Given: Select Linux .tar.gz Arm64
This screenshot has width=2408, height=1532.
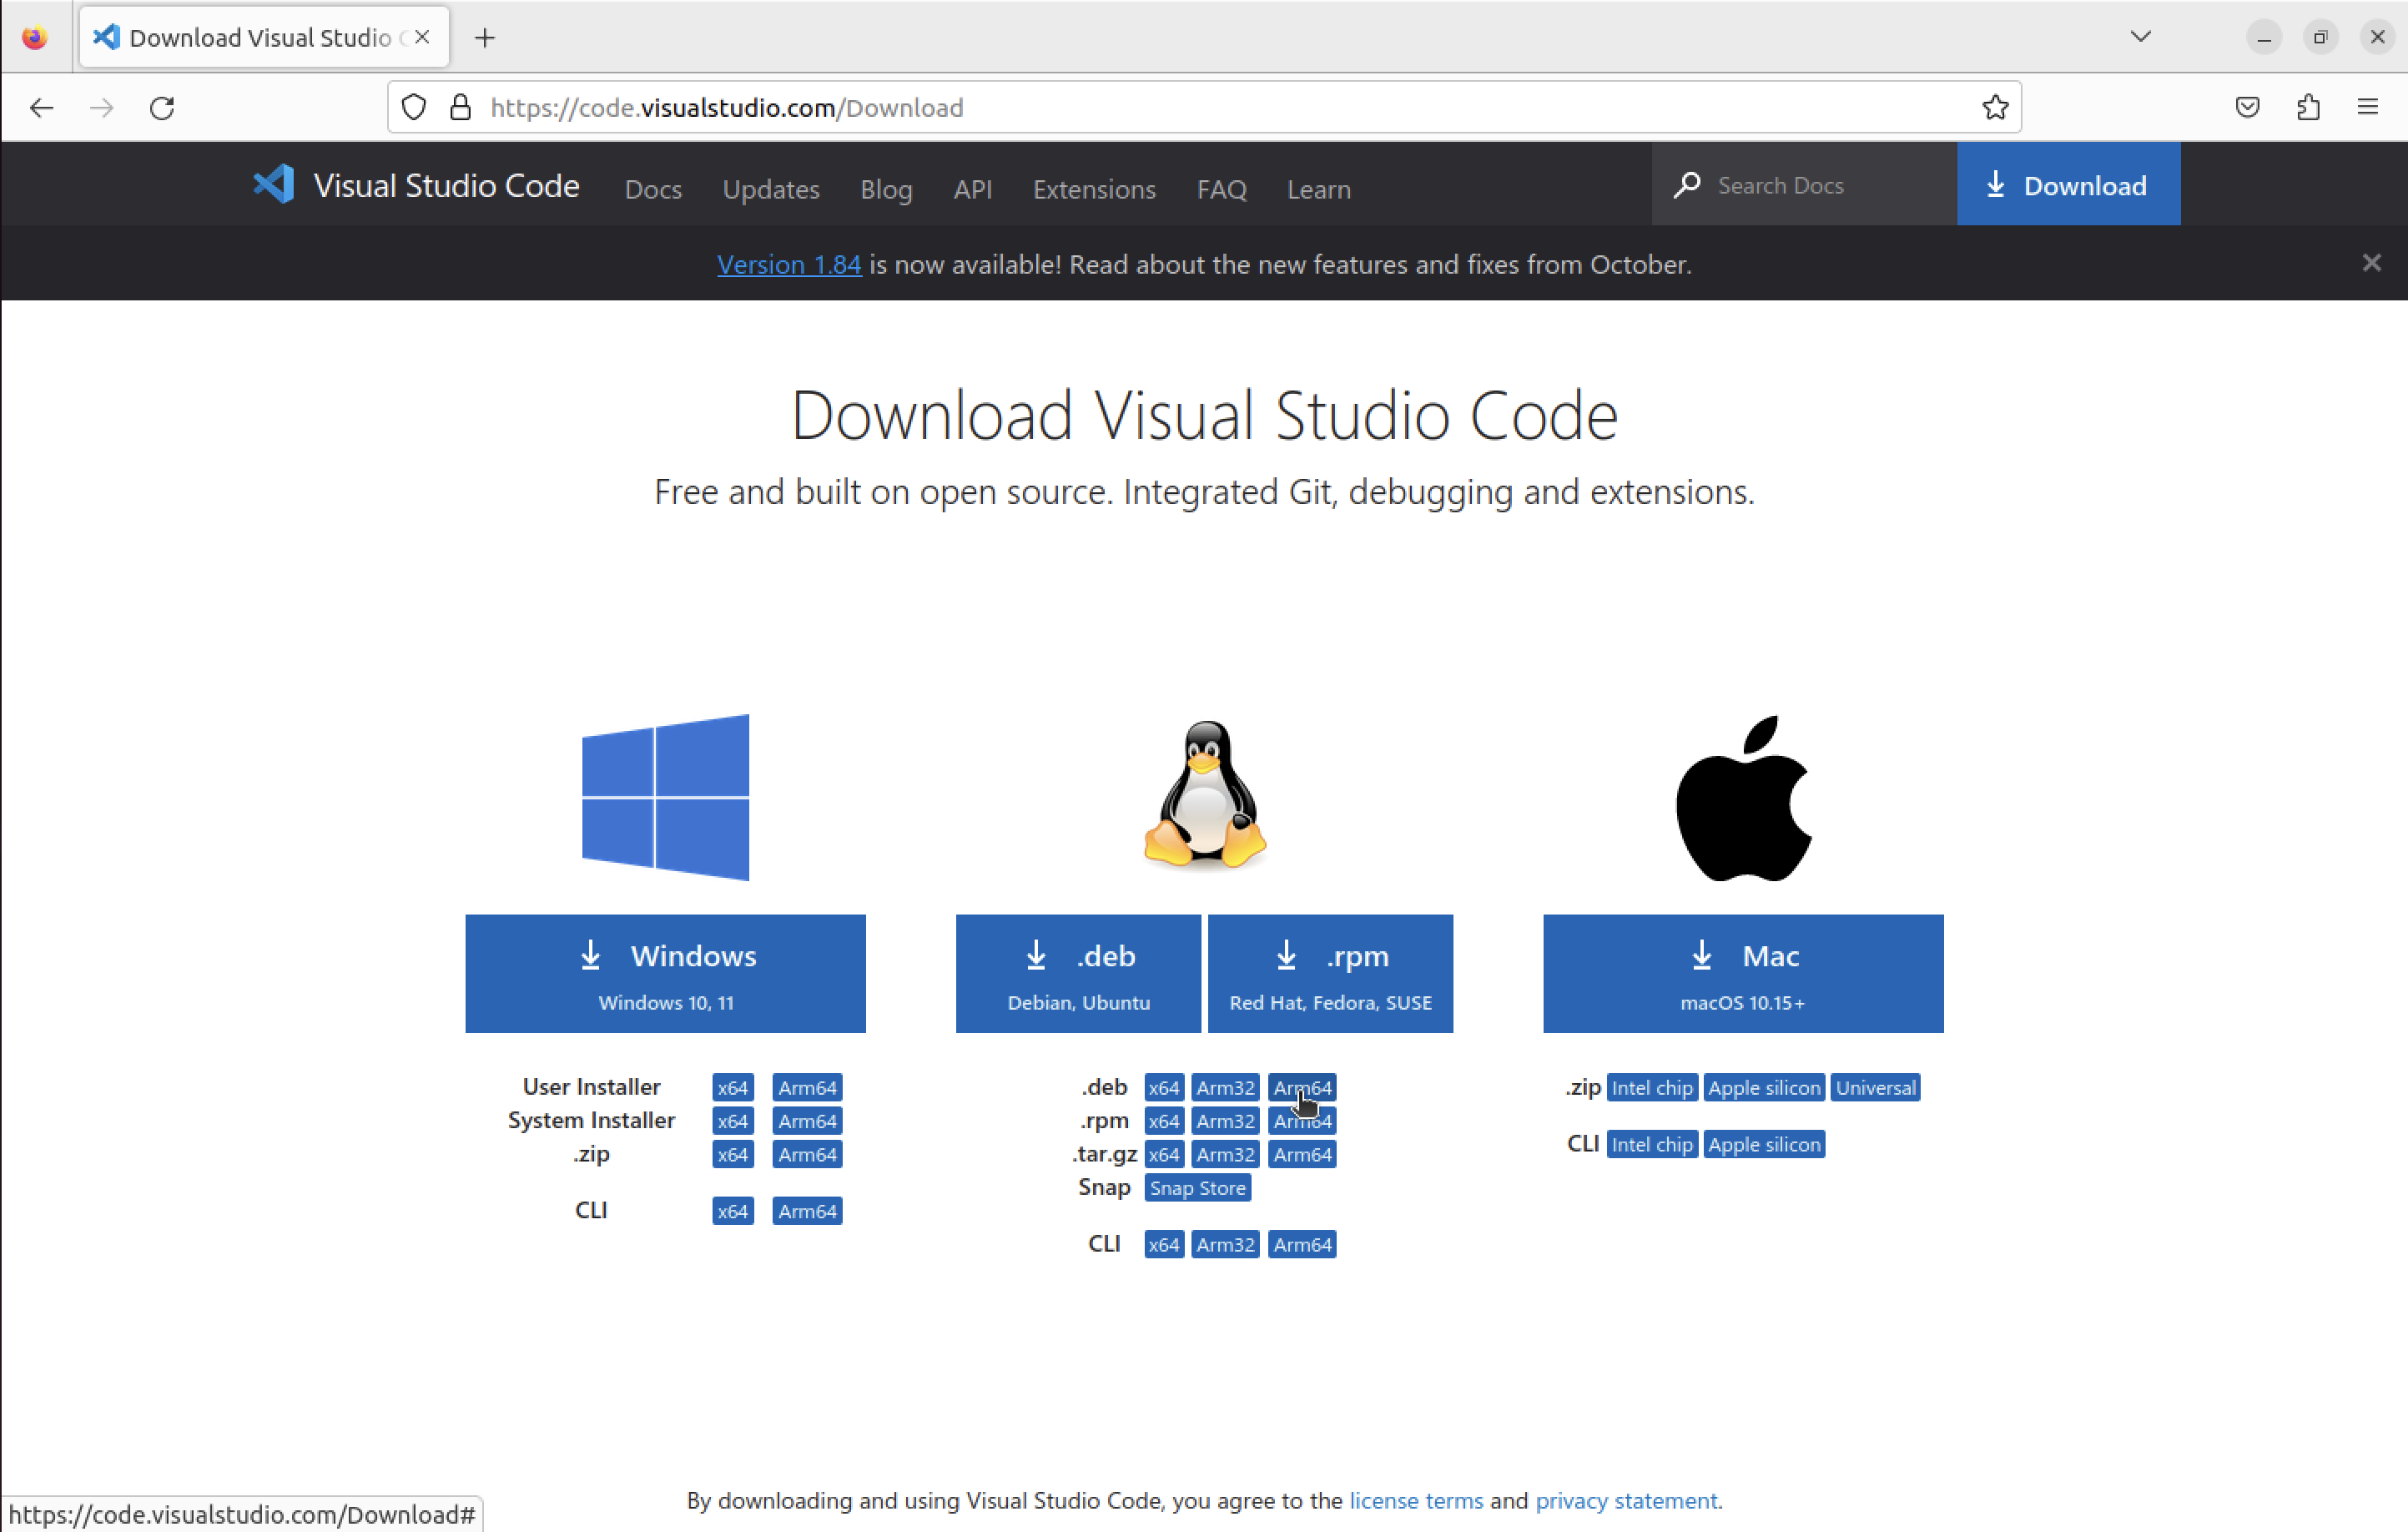Looking at the screenshot, I should 1302,1154.
